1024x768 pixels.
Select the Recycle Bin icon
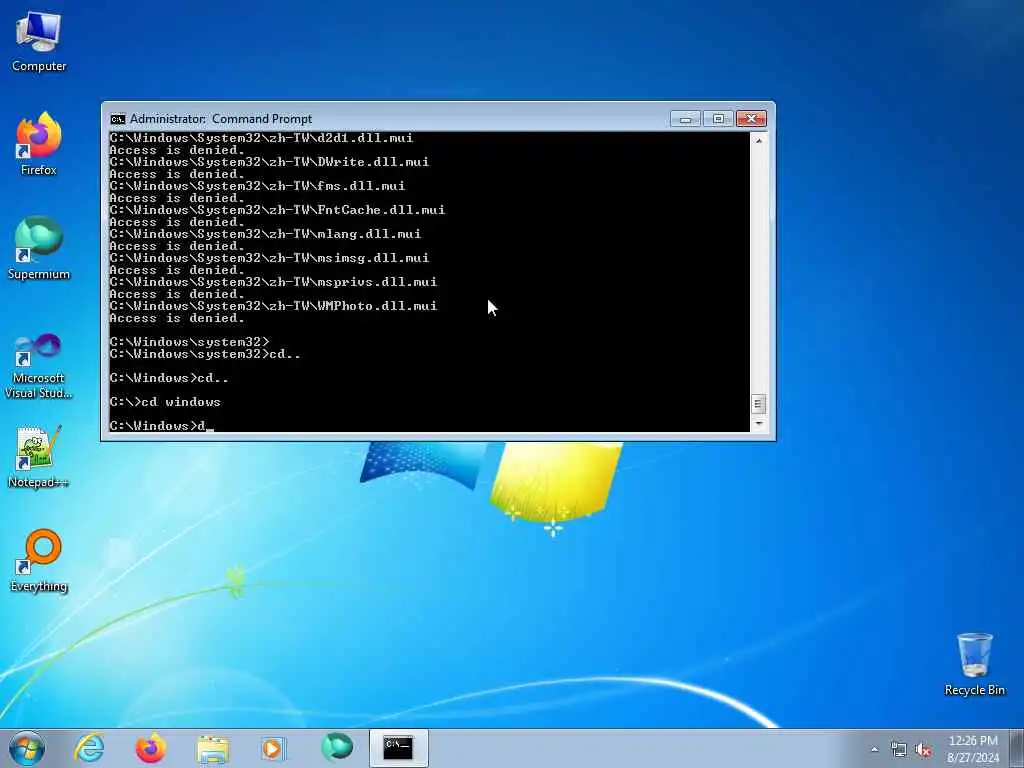[x=974, y=664]
